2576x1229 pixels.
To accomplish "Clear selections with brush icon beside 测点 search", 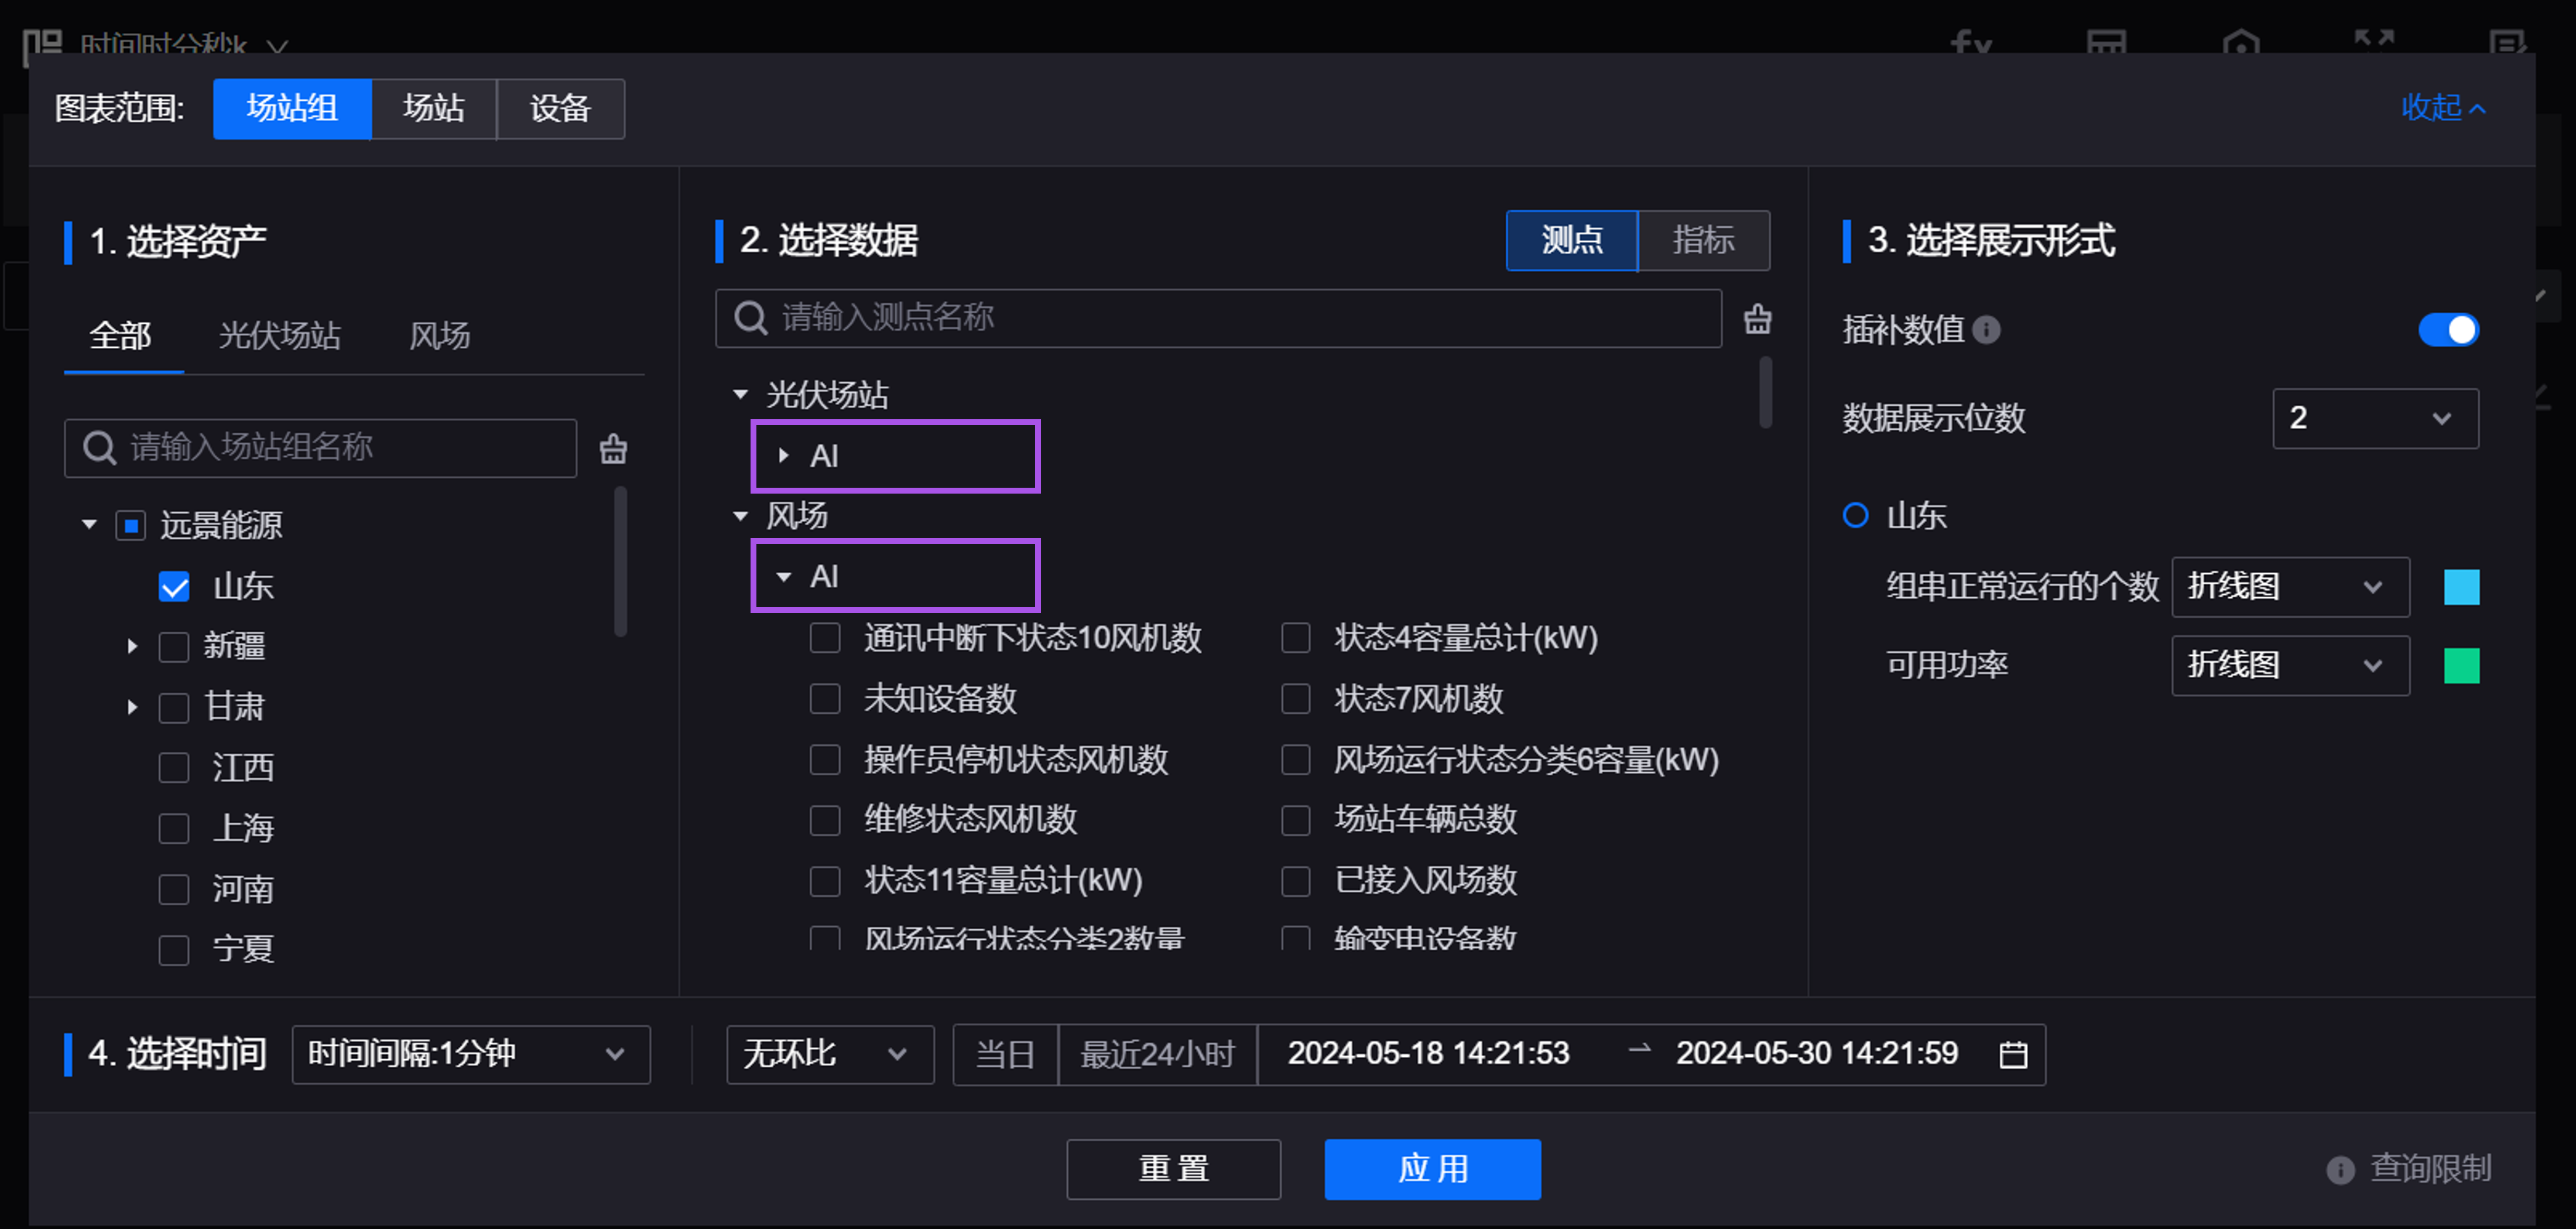I will coord(1757,318).
